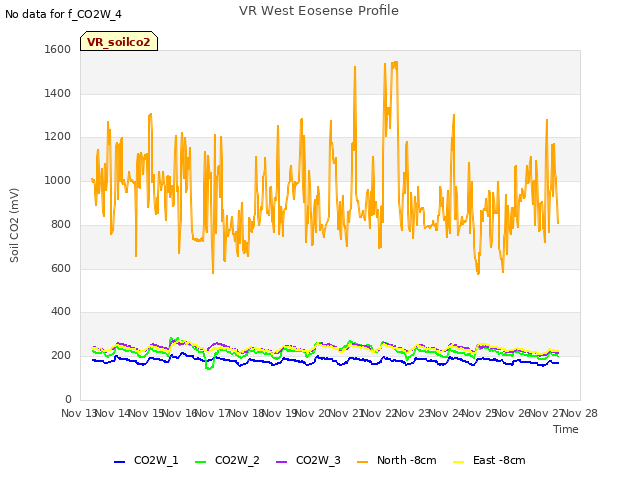Image resolution: width=640 pixels, height=480 pixels.
Task: Click the Nov 23 x-axis tick label
Action: pos(413,413)
